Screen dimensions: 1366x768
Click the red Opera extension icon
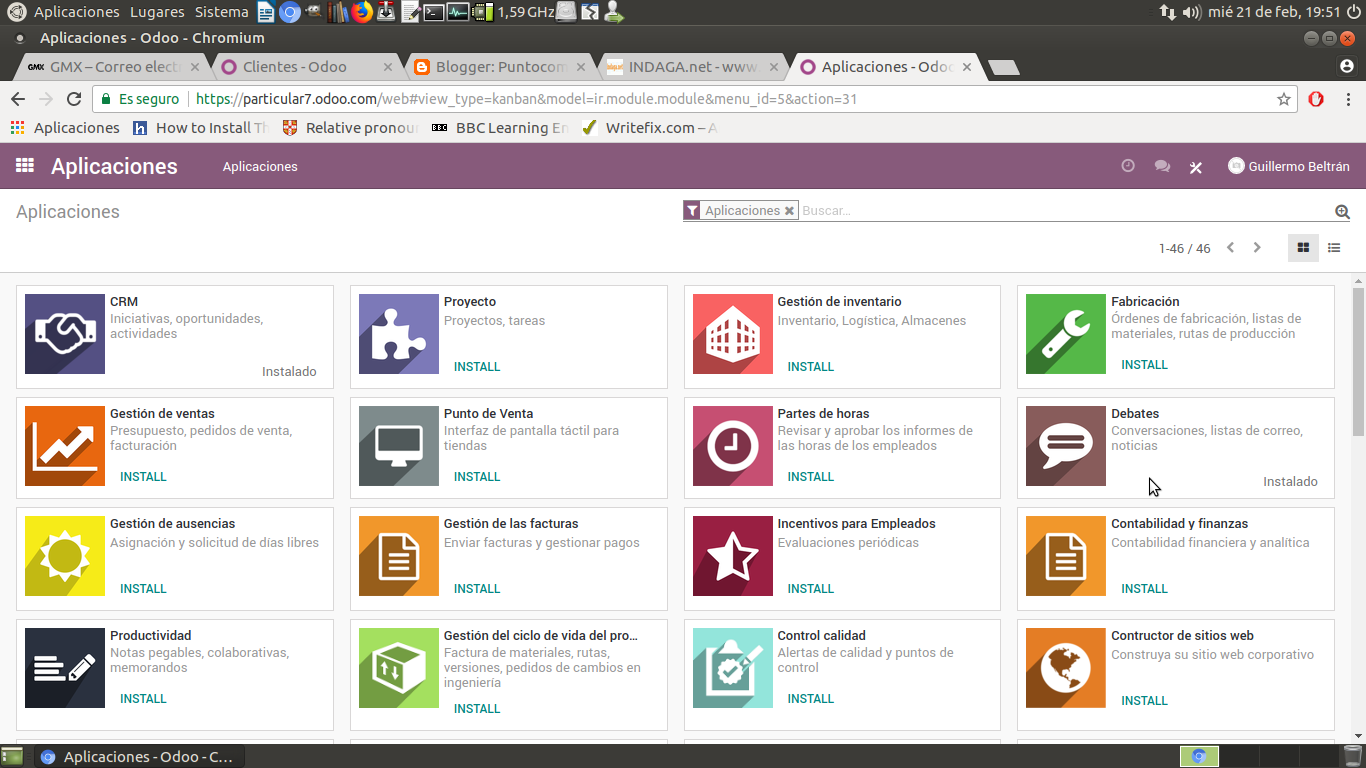pos(1316,99)
